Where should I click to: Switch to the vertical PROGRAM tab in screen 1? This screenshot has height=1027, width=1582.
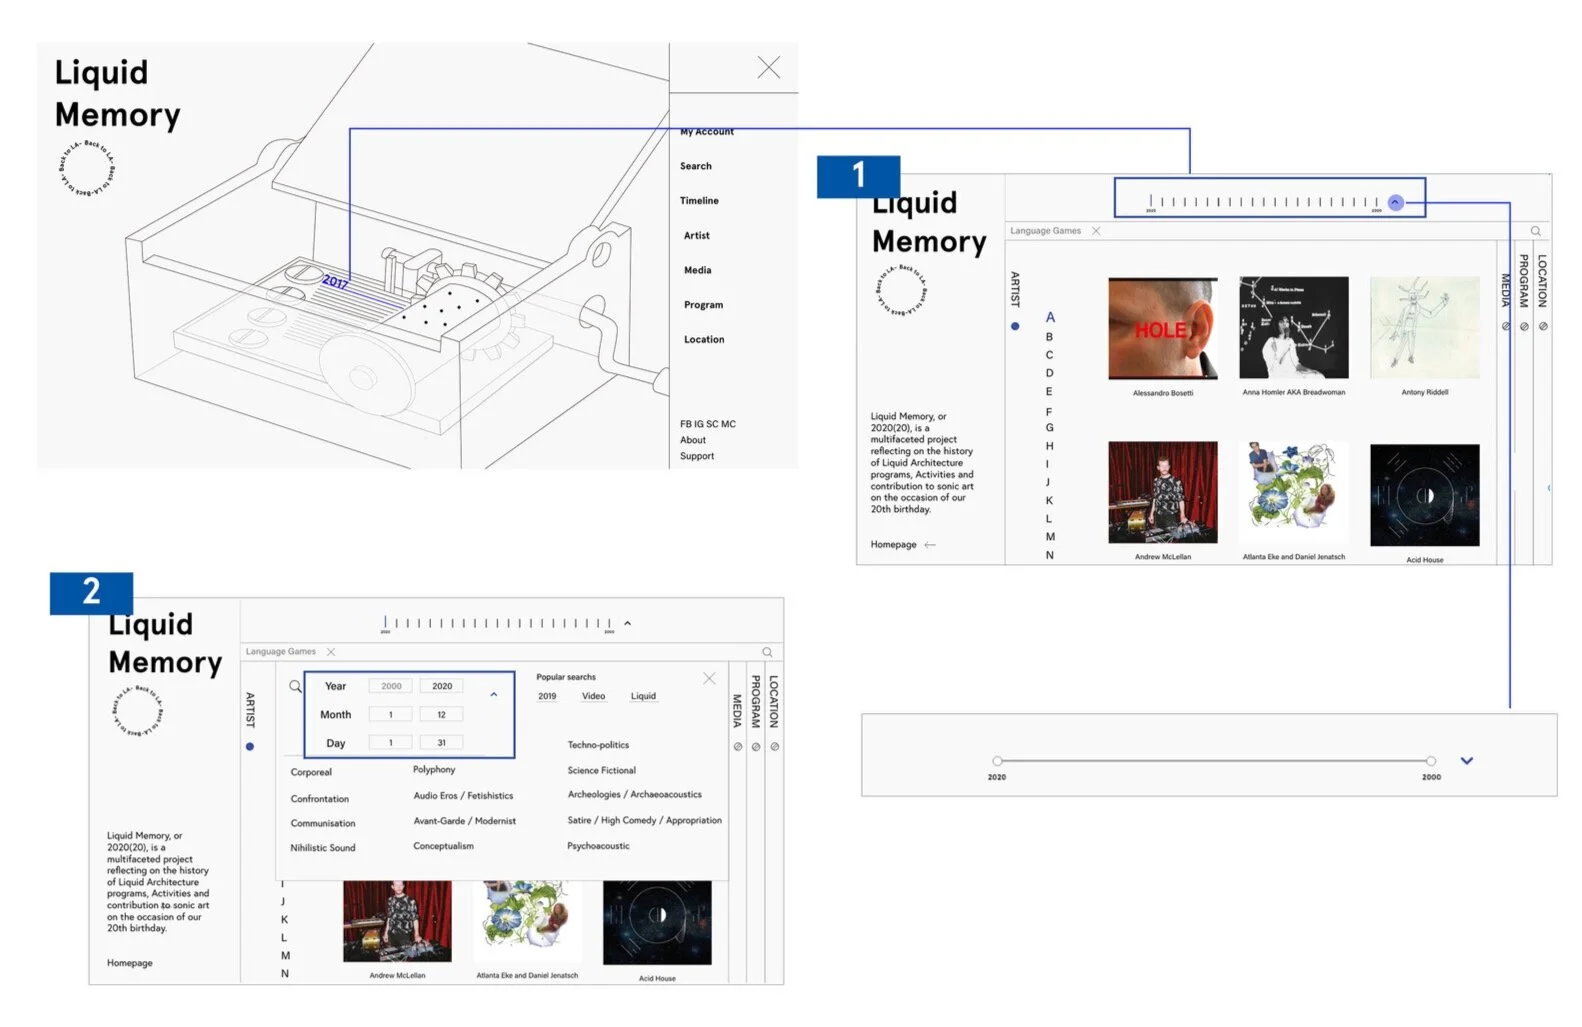[1524, 281]
